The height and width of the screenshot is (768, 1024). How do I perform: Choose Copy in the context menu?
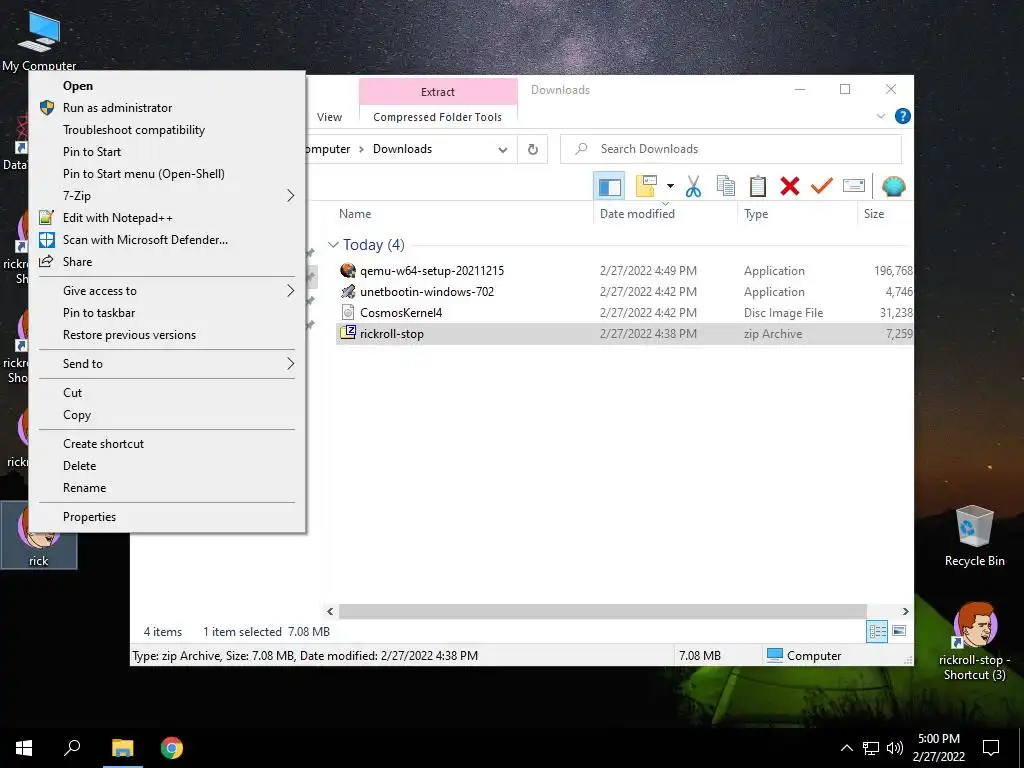pyautogui.click(x=167, y=415)
